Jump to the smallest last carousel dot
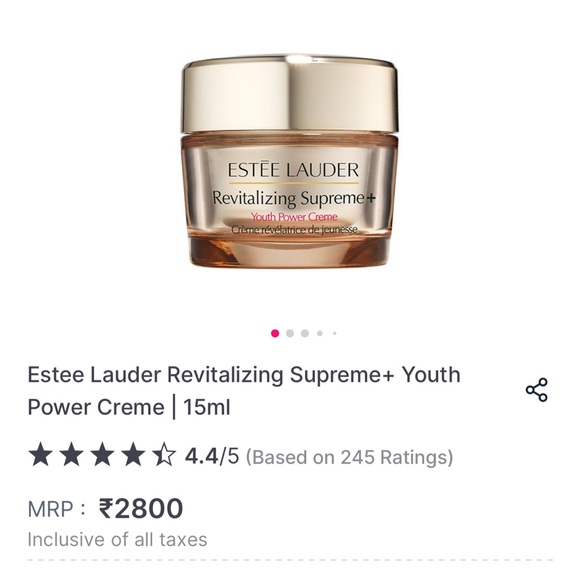Viewport: 580px width, 580px height. coord(334,333)
